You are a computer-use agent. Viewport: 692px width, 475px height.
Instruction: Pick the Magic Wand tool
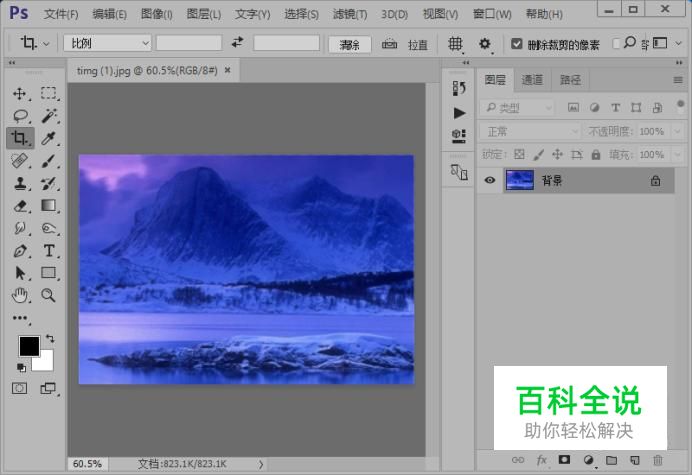pos(49,116)
